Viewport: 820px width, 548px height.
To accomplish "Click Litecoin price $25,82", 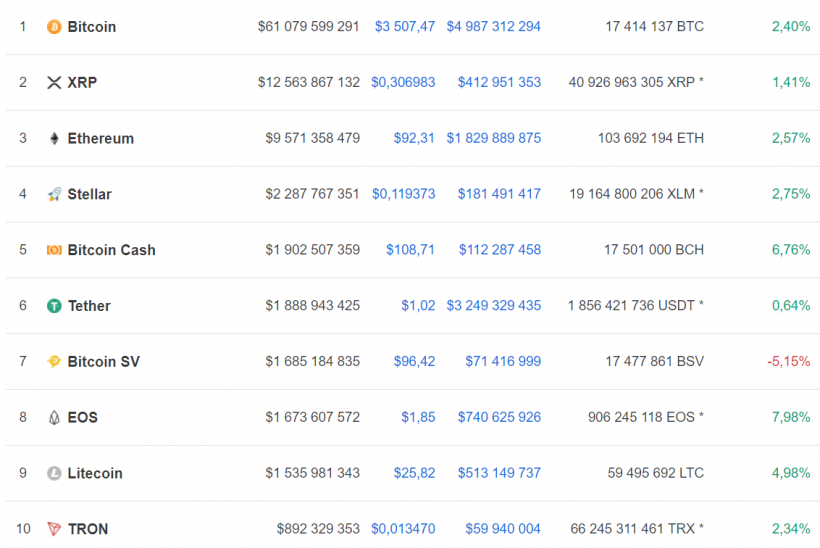I will (414, 473).
